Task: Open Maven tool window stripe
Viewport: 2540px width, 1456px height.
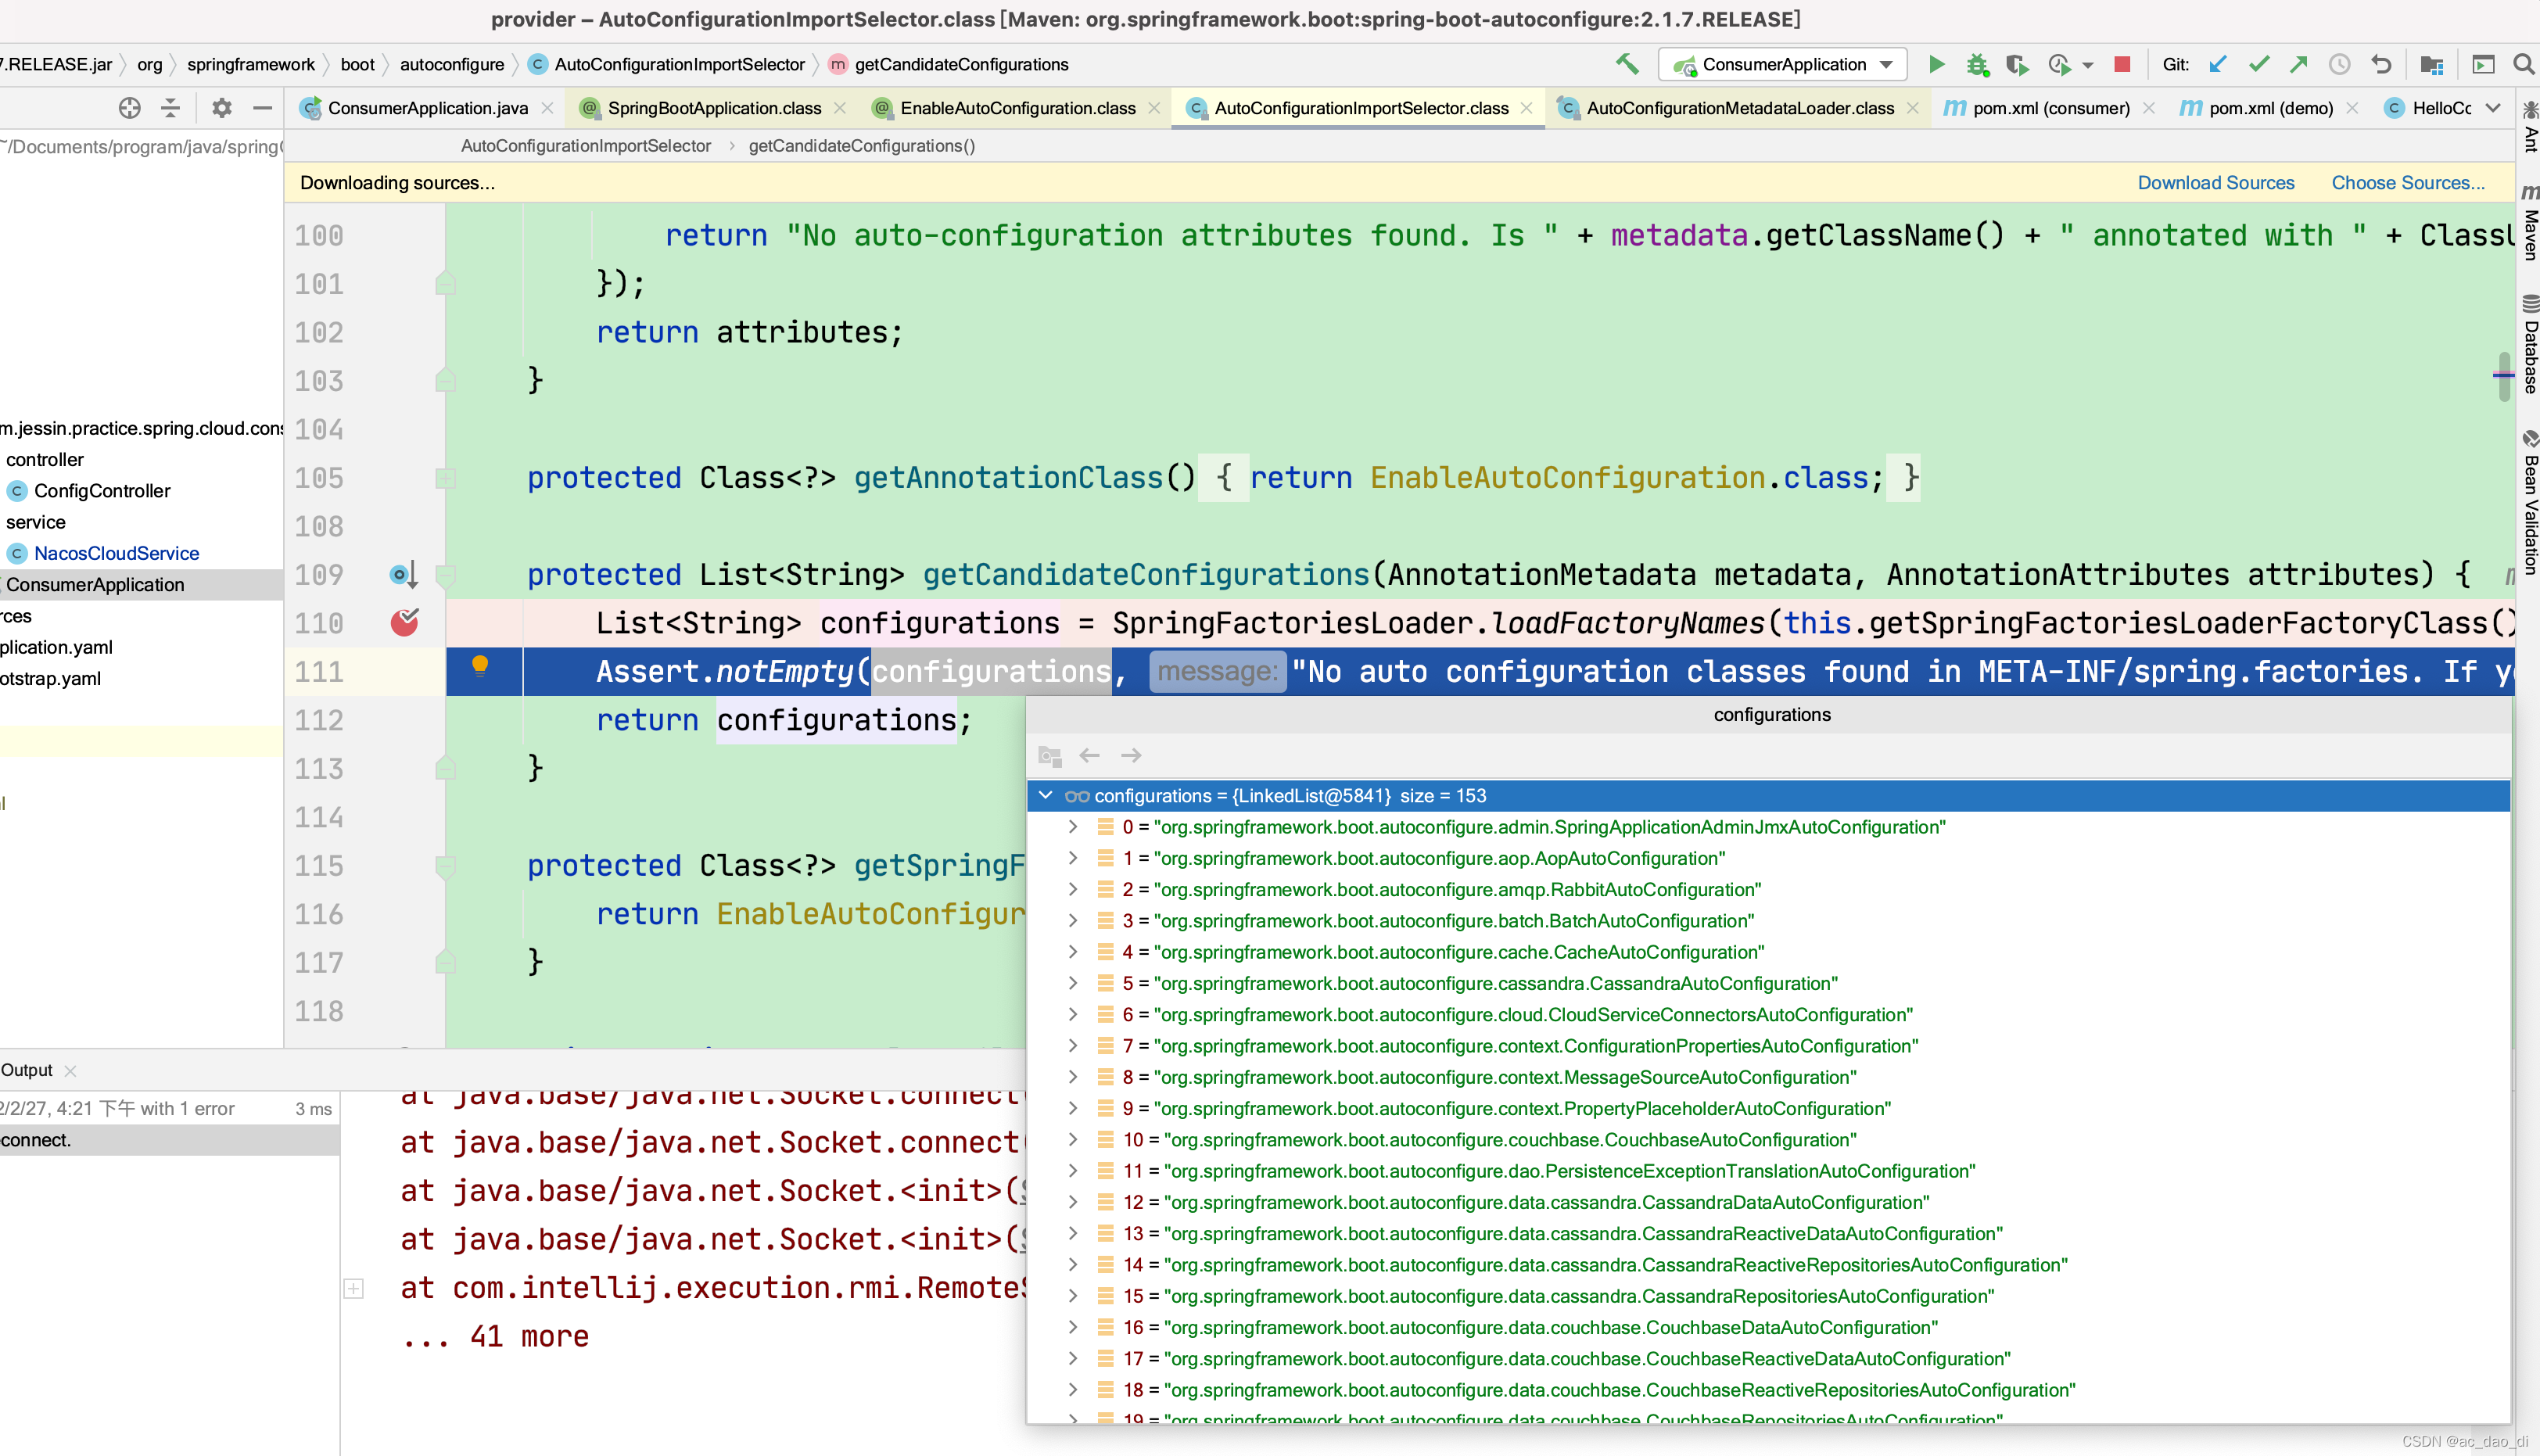Action: click(2528, 222)
